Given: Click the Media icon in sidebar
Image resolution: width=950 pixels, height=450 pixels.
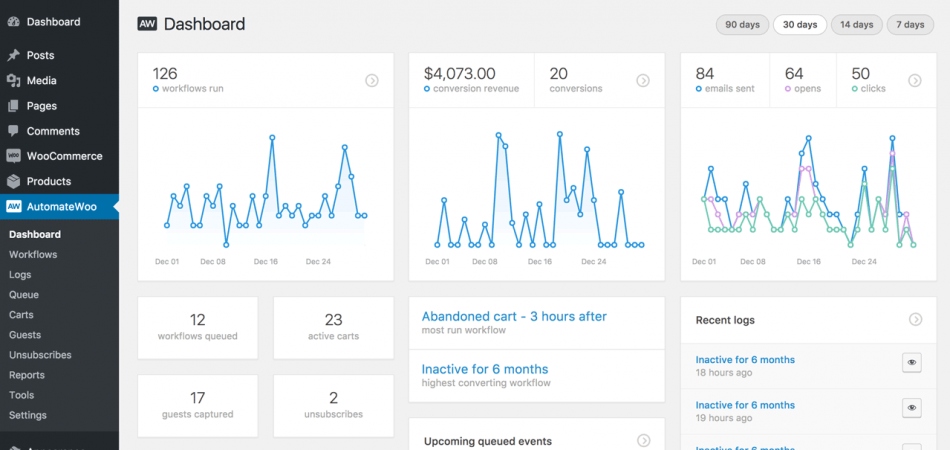Looking at the screenshot, I should tap(13, 81).
